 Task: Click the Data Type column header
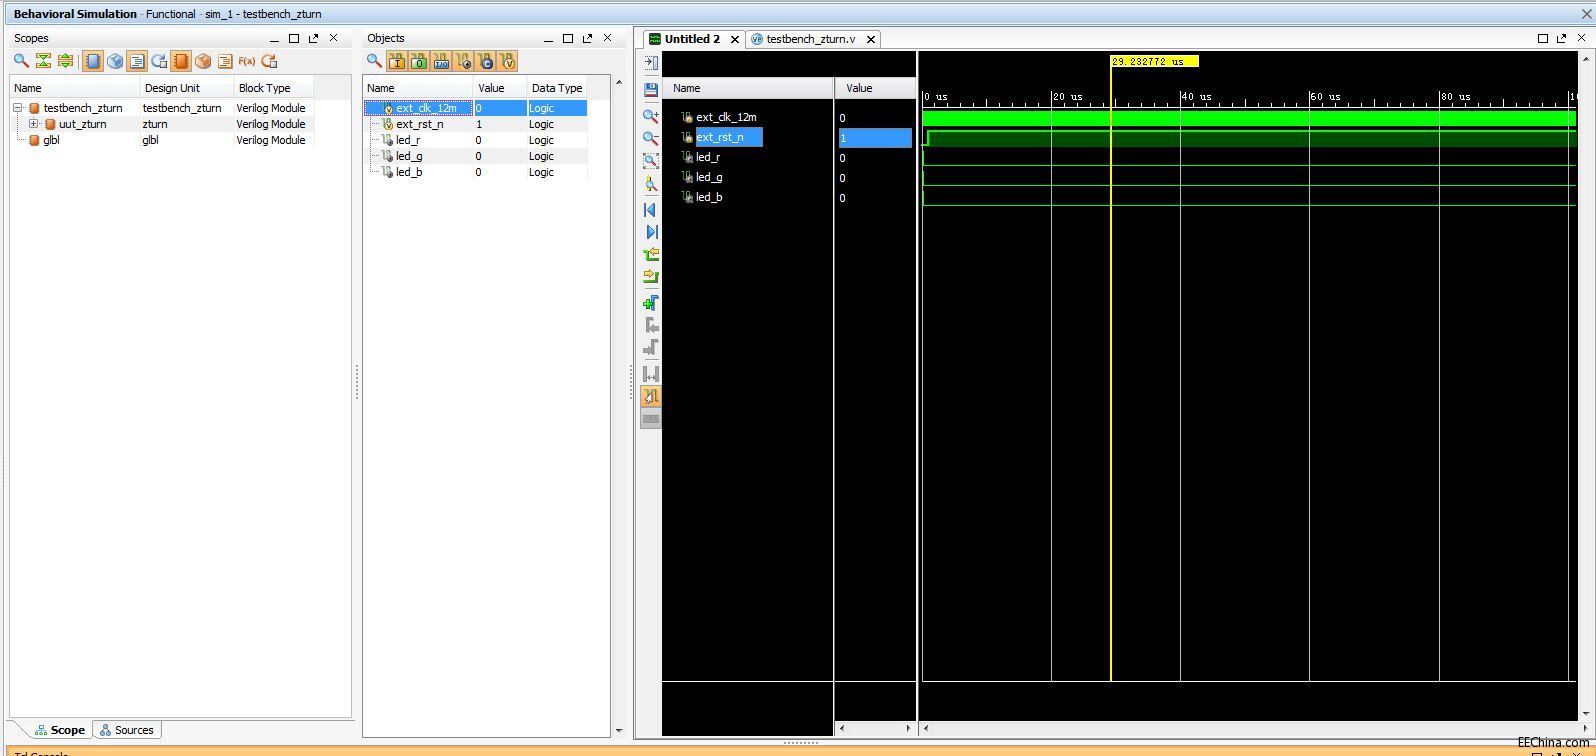557,88
